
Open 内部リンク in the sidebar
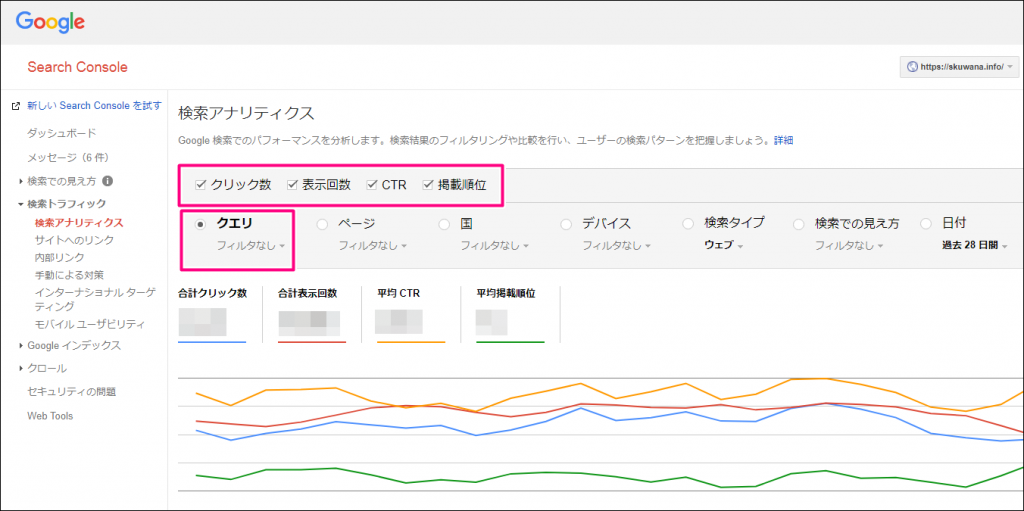click(59, 257)
